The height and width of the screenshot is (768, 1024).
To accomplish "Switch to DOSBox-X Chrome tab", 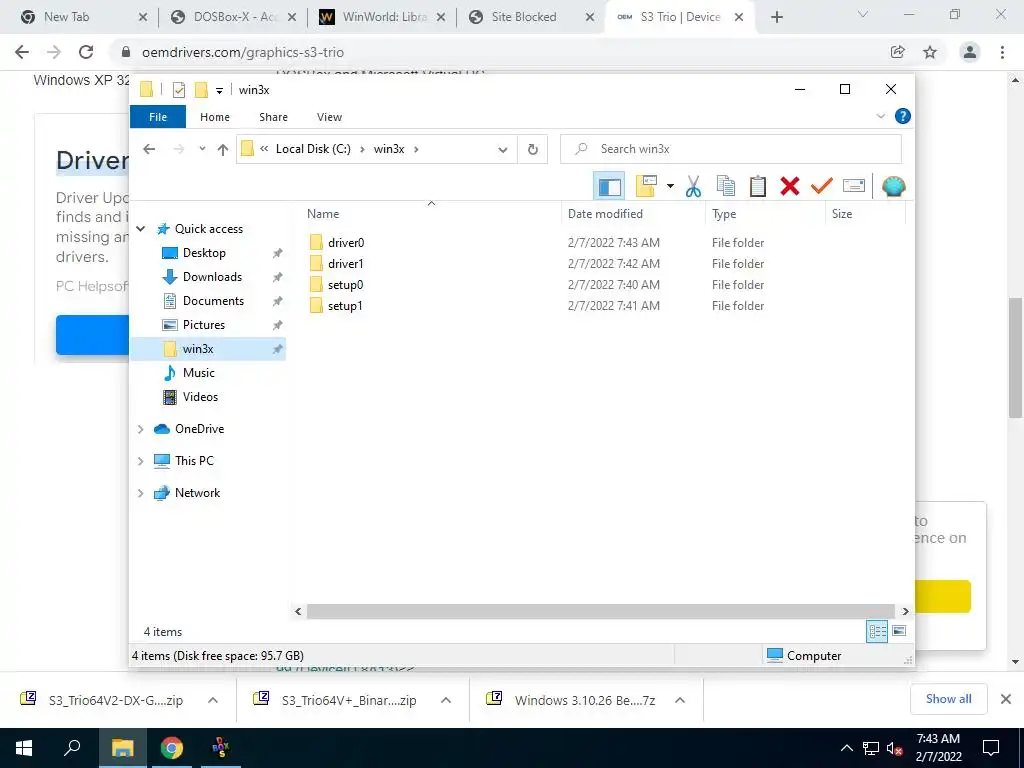I will 233,17.
